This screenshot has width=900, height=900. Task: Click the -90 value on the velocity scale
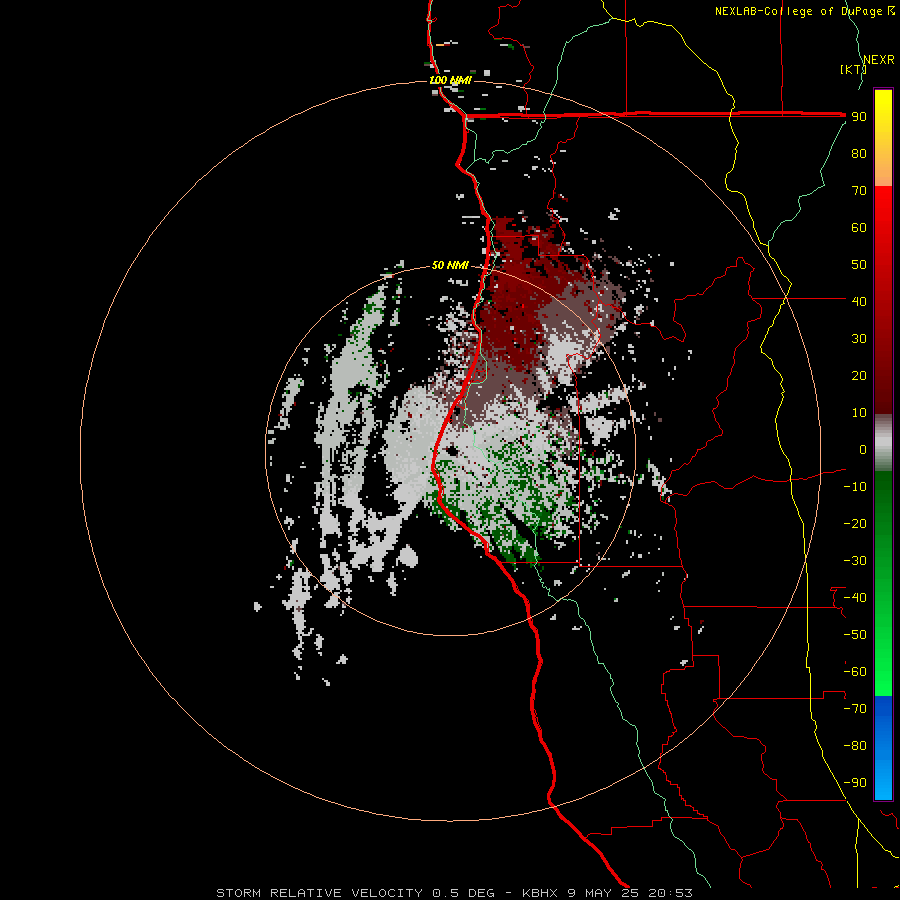coord(855,782)
